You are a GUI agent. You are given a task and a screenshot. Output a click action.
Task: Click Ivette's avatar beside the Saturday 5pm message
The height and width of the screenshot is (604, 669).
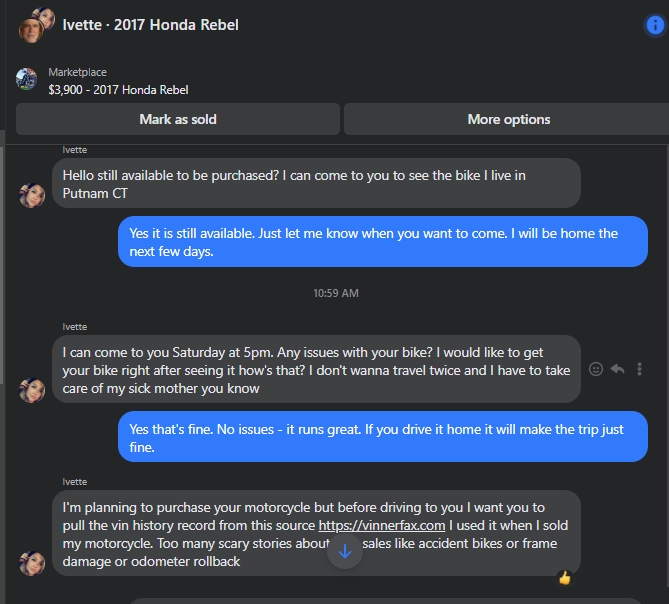32,390
